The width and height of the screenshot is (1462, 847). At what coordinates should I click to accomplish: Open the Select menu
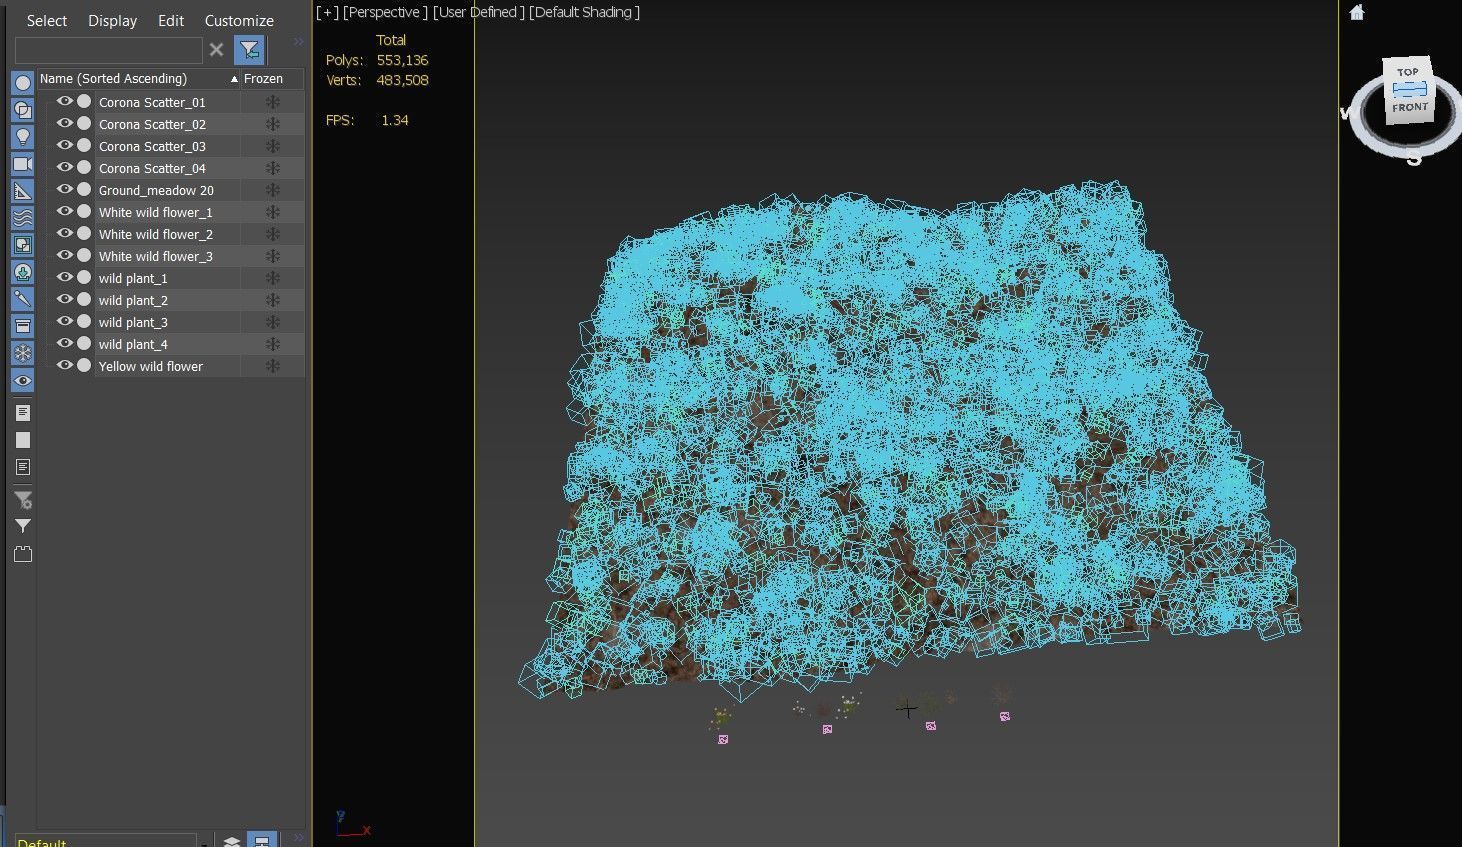click(47, 20)
